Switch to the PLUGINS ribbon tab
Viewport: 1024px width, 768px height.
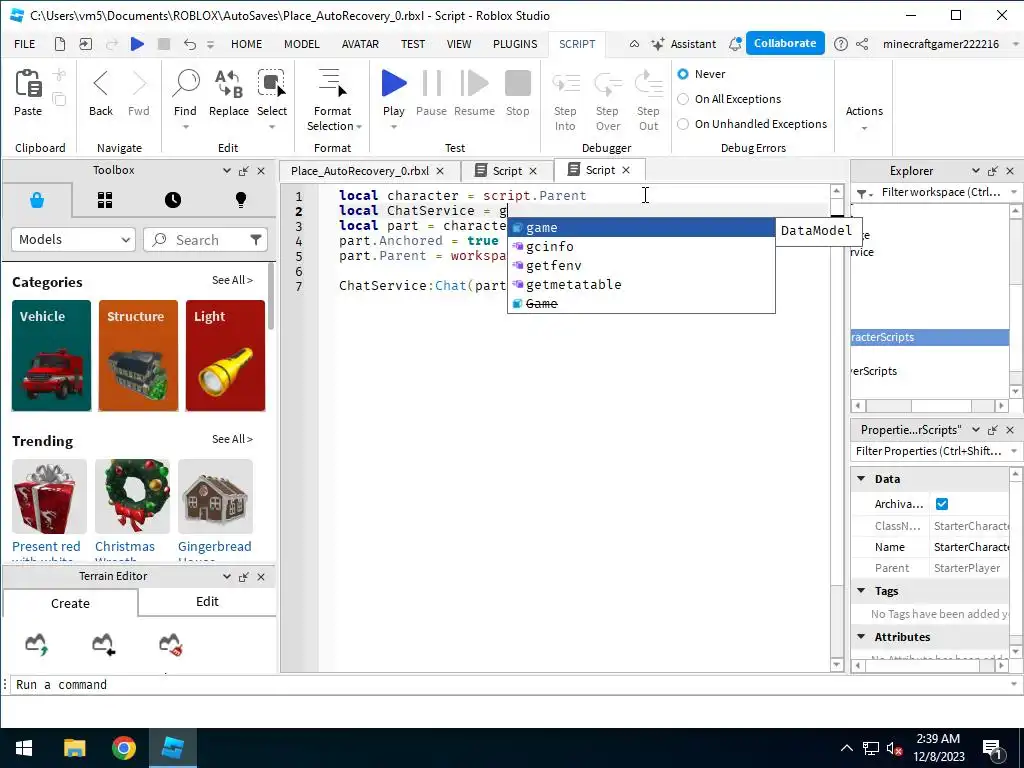[x=515, y=44]
